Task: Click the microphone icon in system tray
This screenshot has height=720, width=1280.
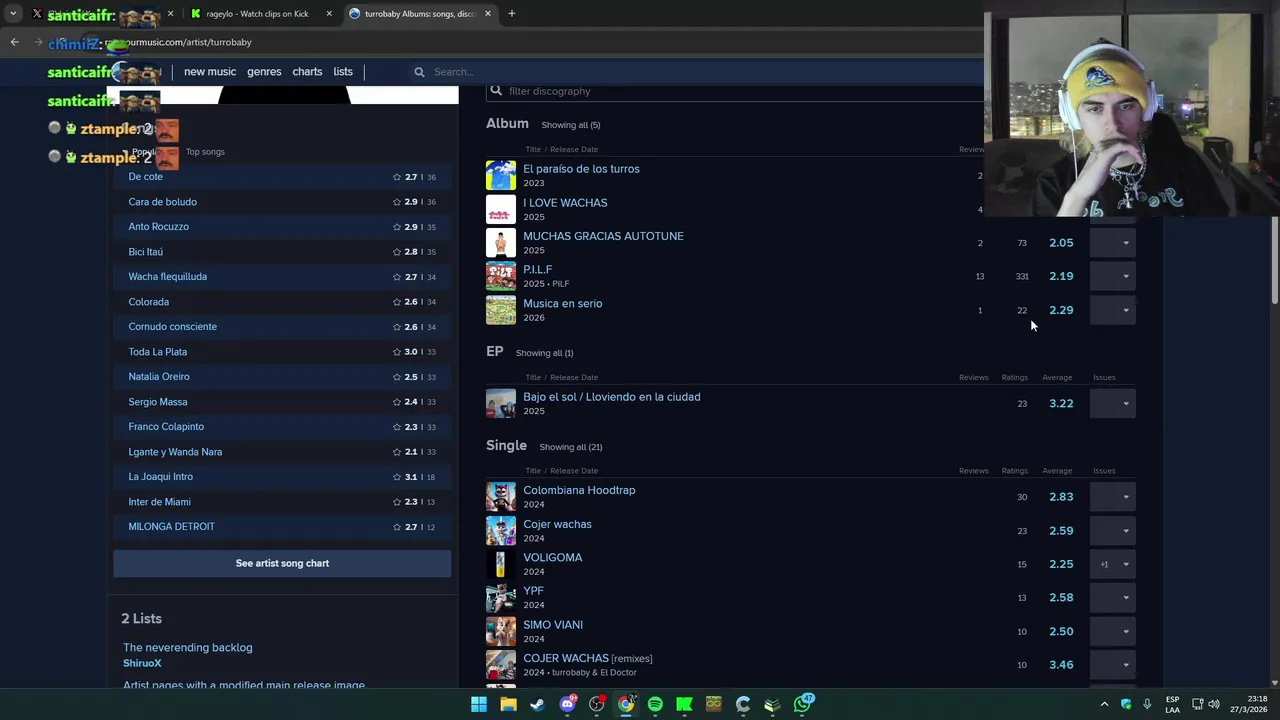Action: 1147,704
